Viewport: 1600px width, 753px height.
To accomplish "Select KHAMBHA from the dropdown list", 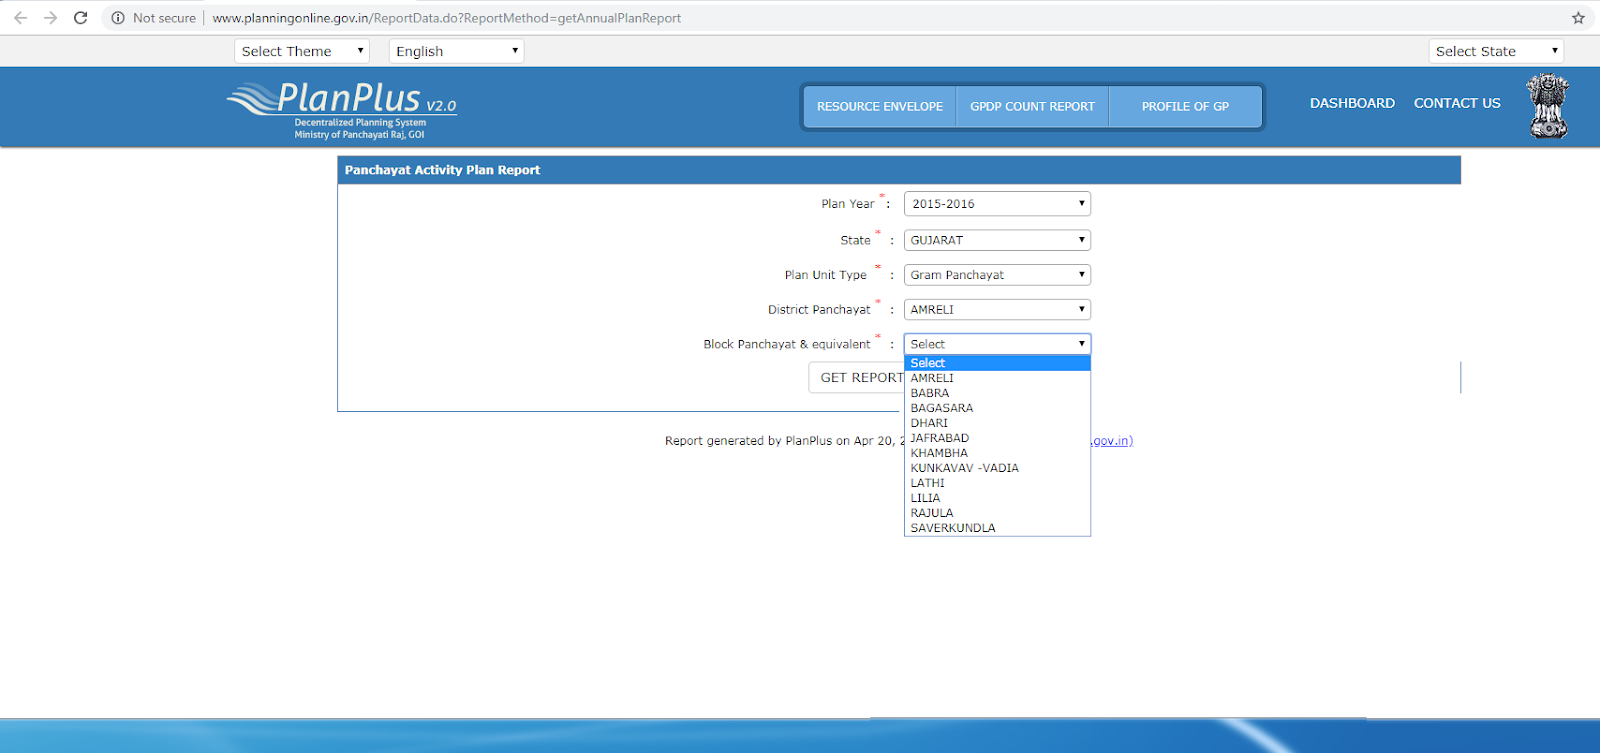I will tap(997, 453).
